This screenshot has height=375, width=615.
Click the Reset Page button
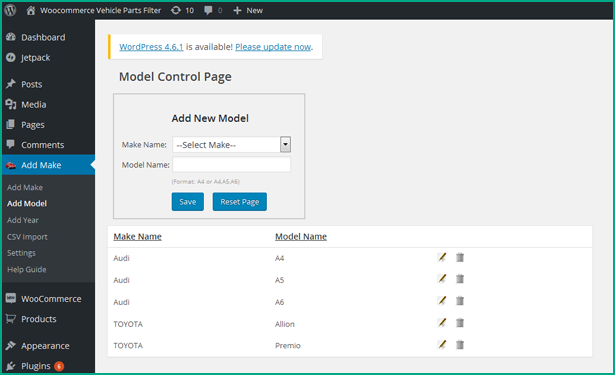pos(240,202)
